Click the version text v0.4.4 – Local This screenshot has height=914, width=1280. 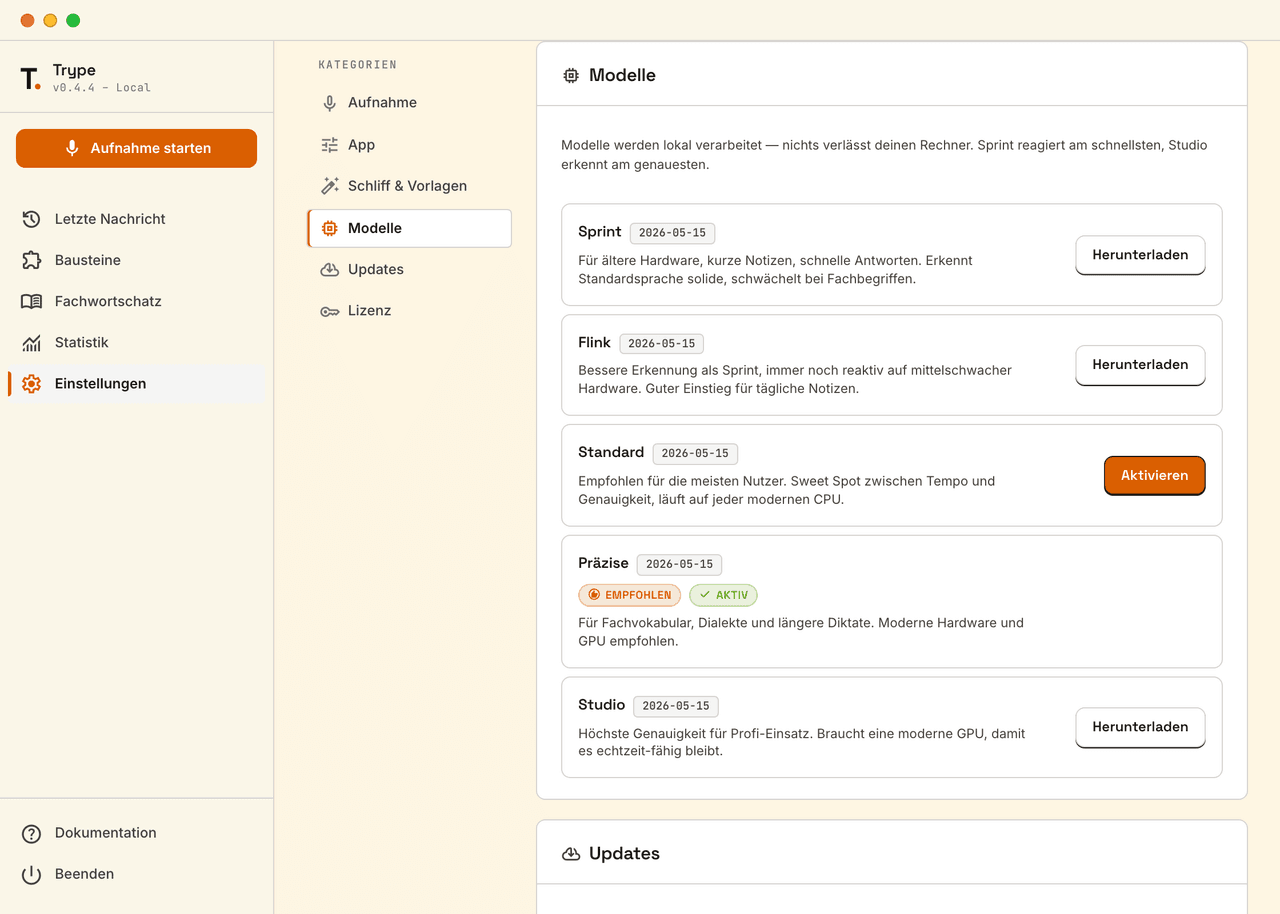102,88
